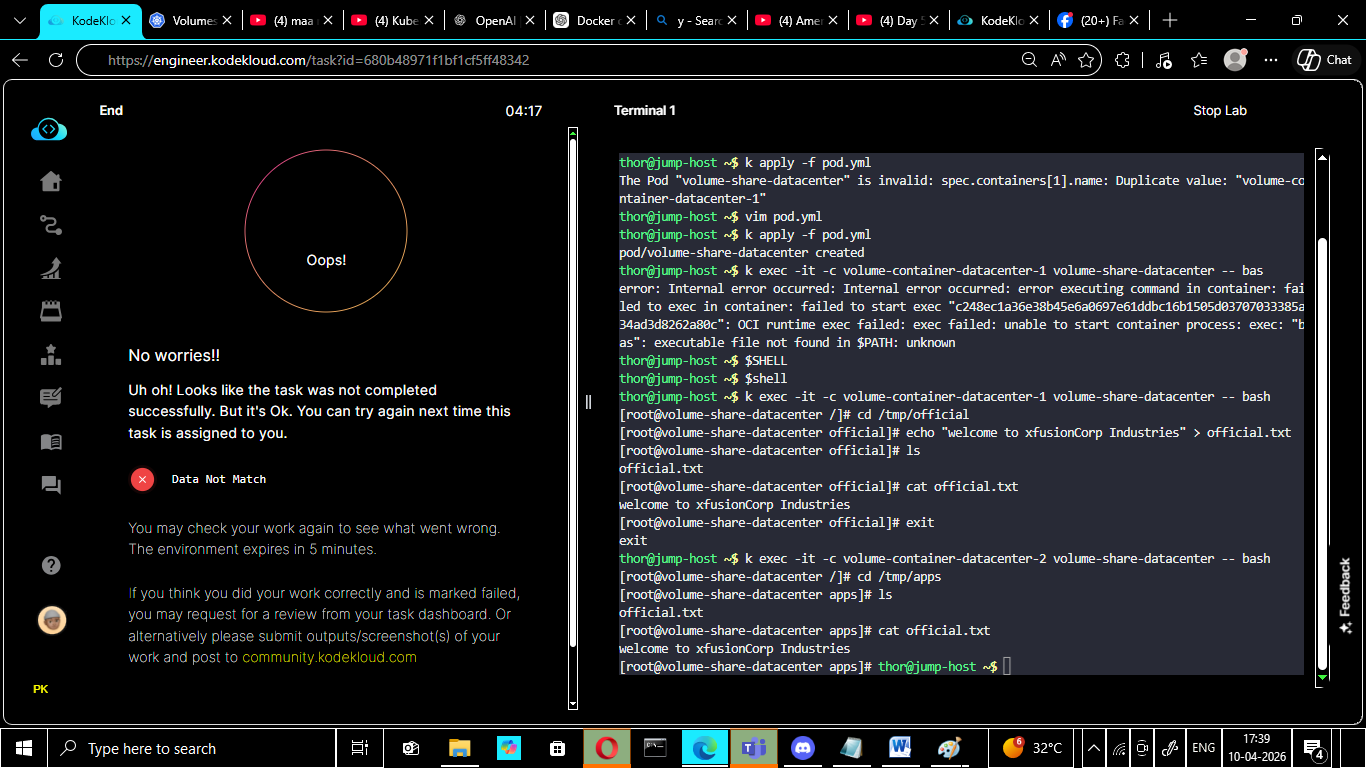Open the Read aloud address bar icon
Image resolution: width=1366 pixels, height=768 pixels.
tap(1058, 60)
